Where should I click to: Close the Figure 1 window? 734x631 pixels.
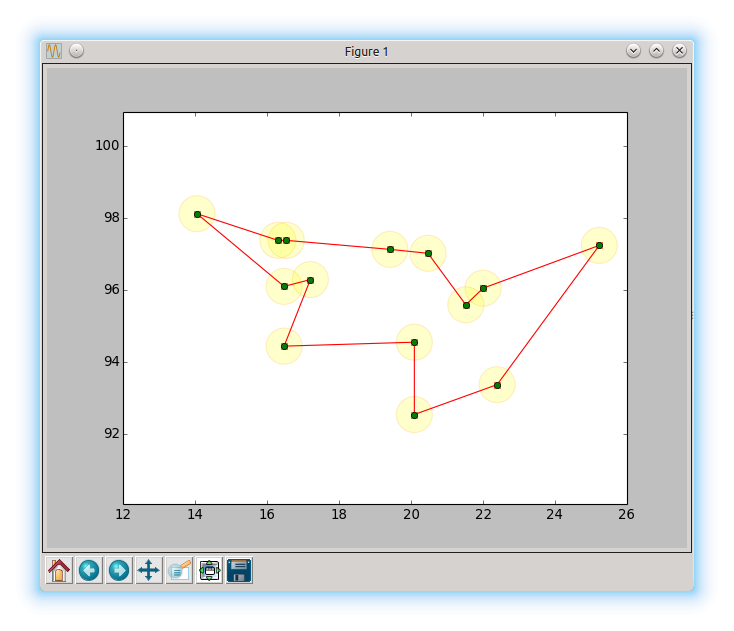[x=679, y=50]
